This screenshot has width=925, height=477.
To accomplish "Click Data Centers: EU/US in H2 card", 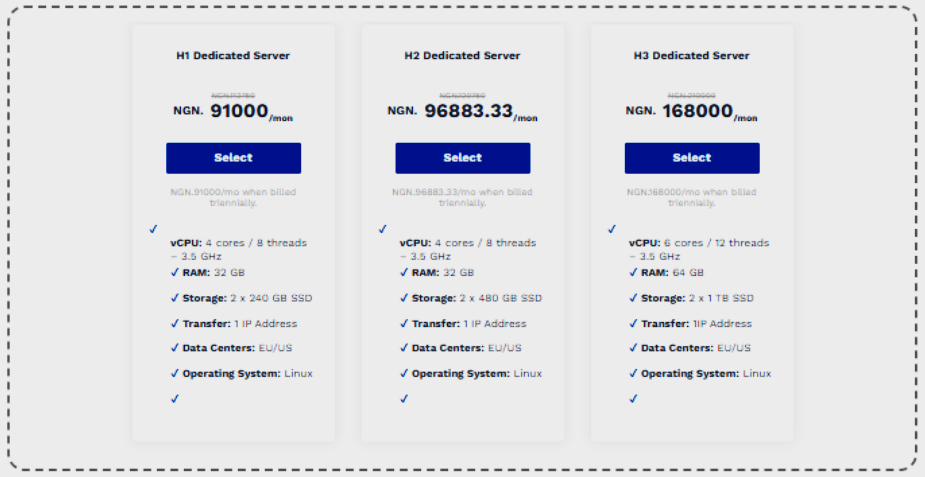I will [x=467, y=348].
